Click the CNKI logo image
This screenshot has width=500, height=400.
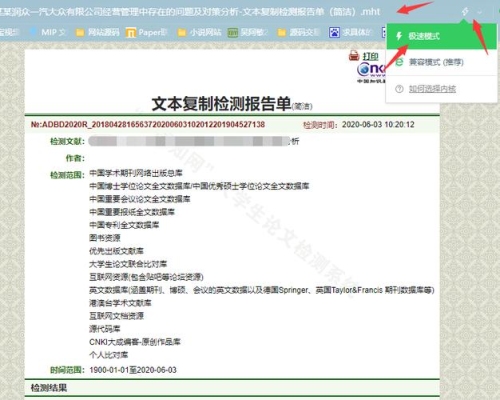click(371, 72)
